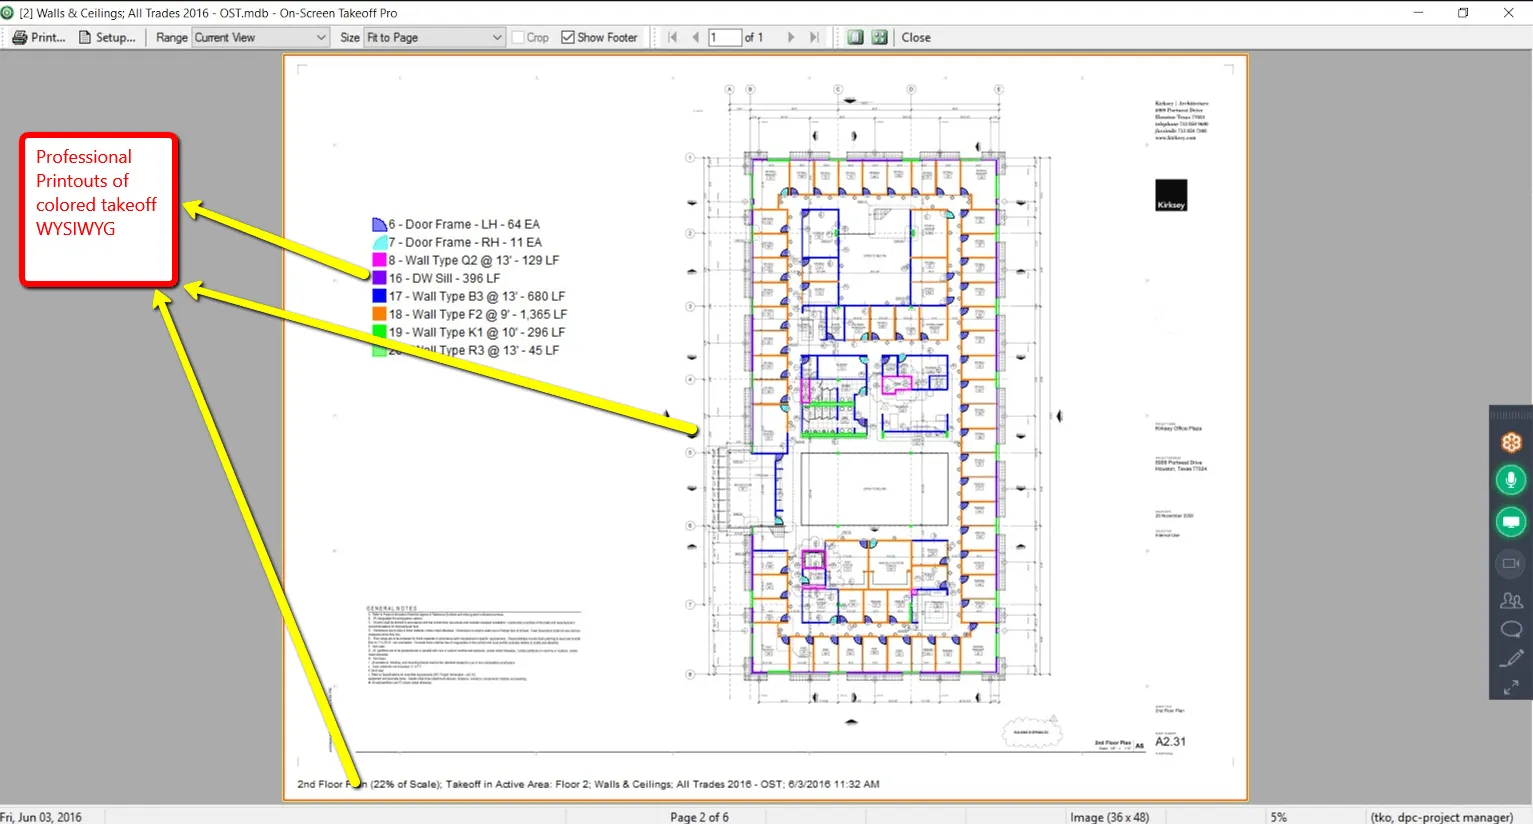This screenshot has height=824, width=1533.
Task: Click the 5% zoom value in status bar
Action: point(1279,817)
